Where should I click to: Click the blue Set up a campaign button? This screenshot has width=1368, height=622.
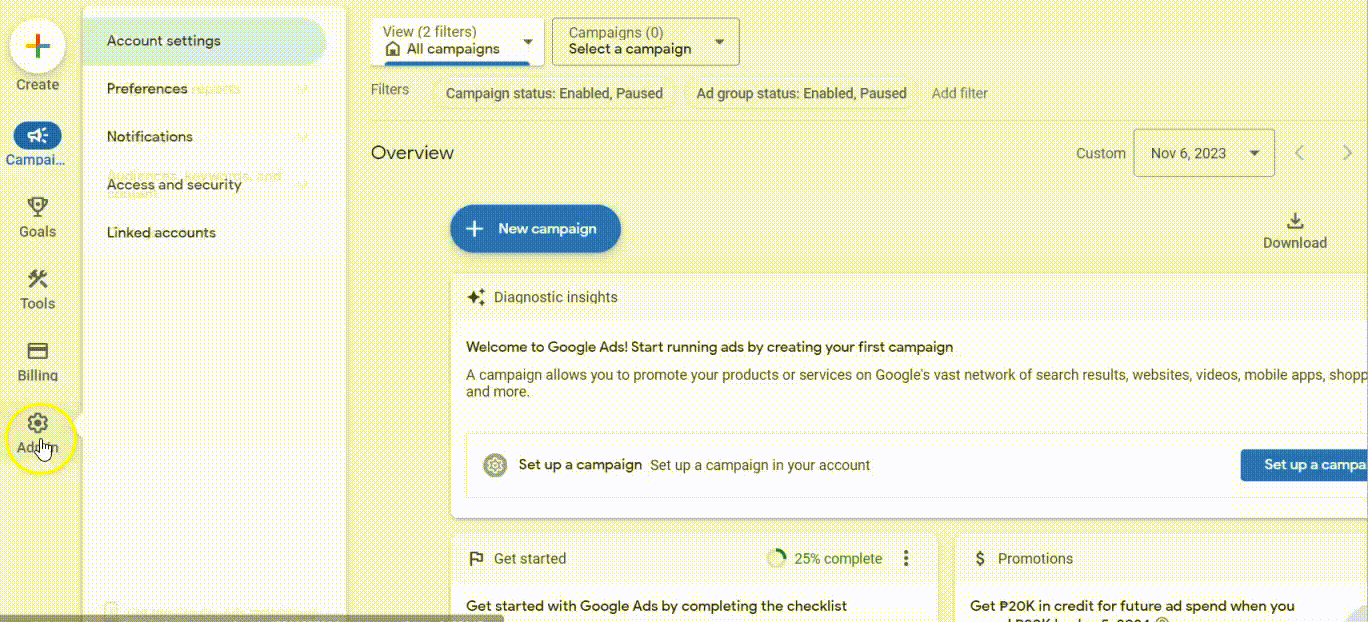(x=1304, y=465)
